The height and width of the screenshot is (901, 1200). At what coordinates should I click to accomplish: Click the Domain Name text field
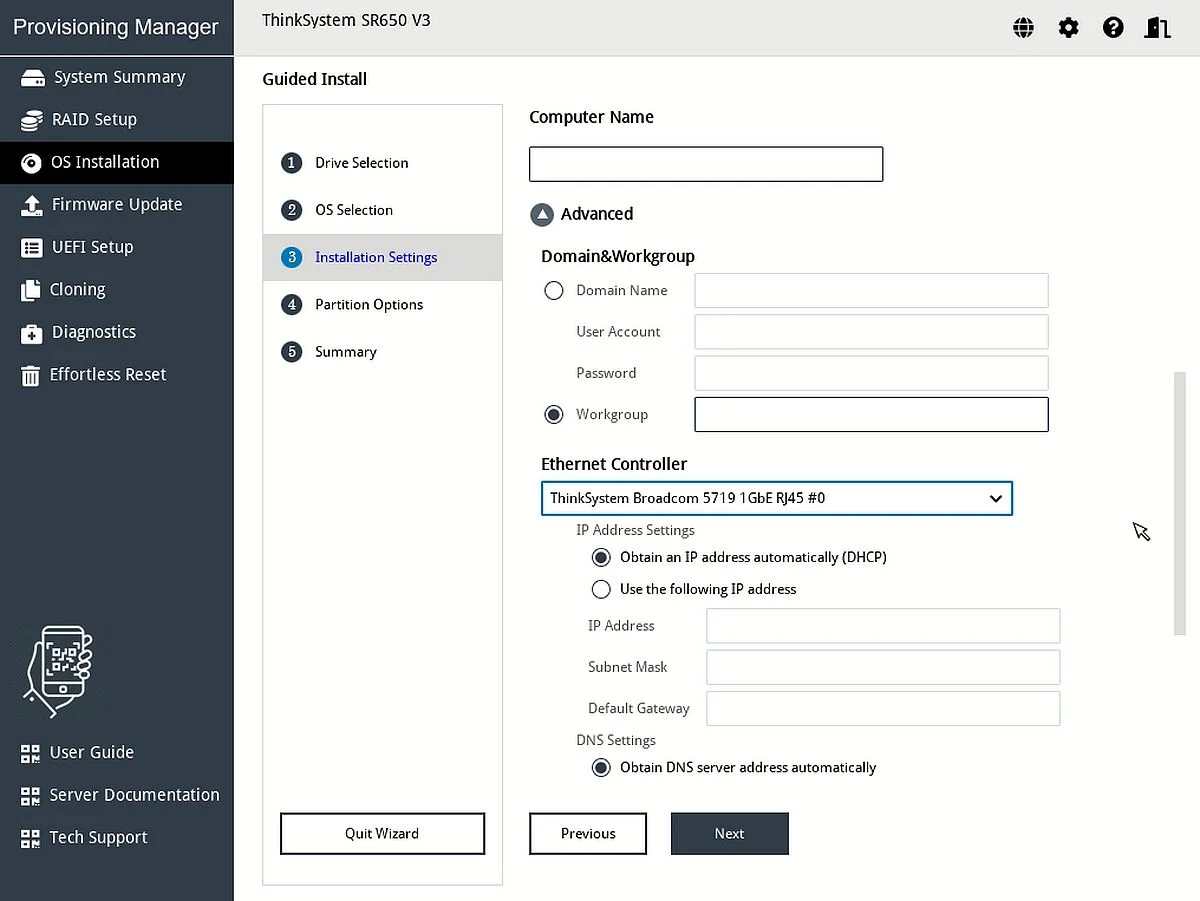871,291
